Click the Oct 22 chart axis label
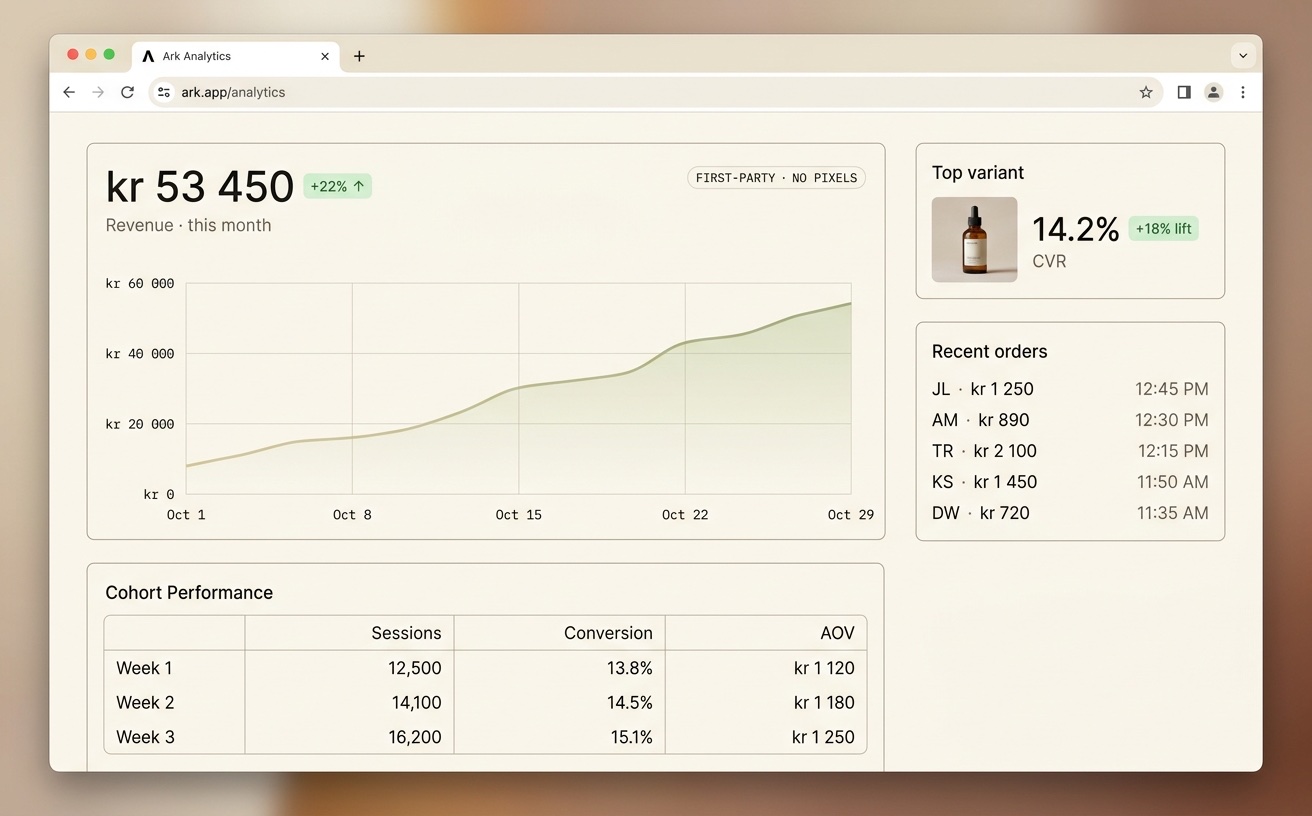This screenshot has height=816, width=1312. [x=685, y=514]
